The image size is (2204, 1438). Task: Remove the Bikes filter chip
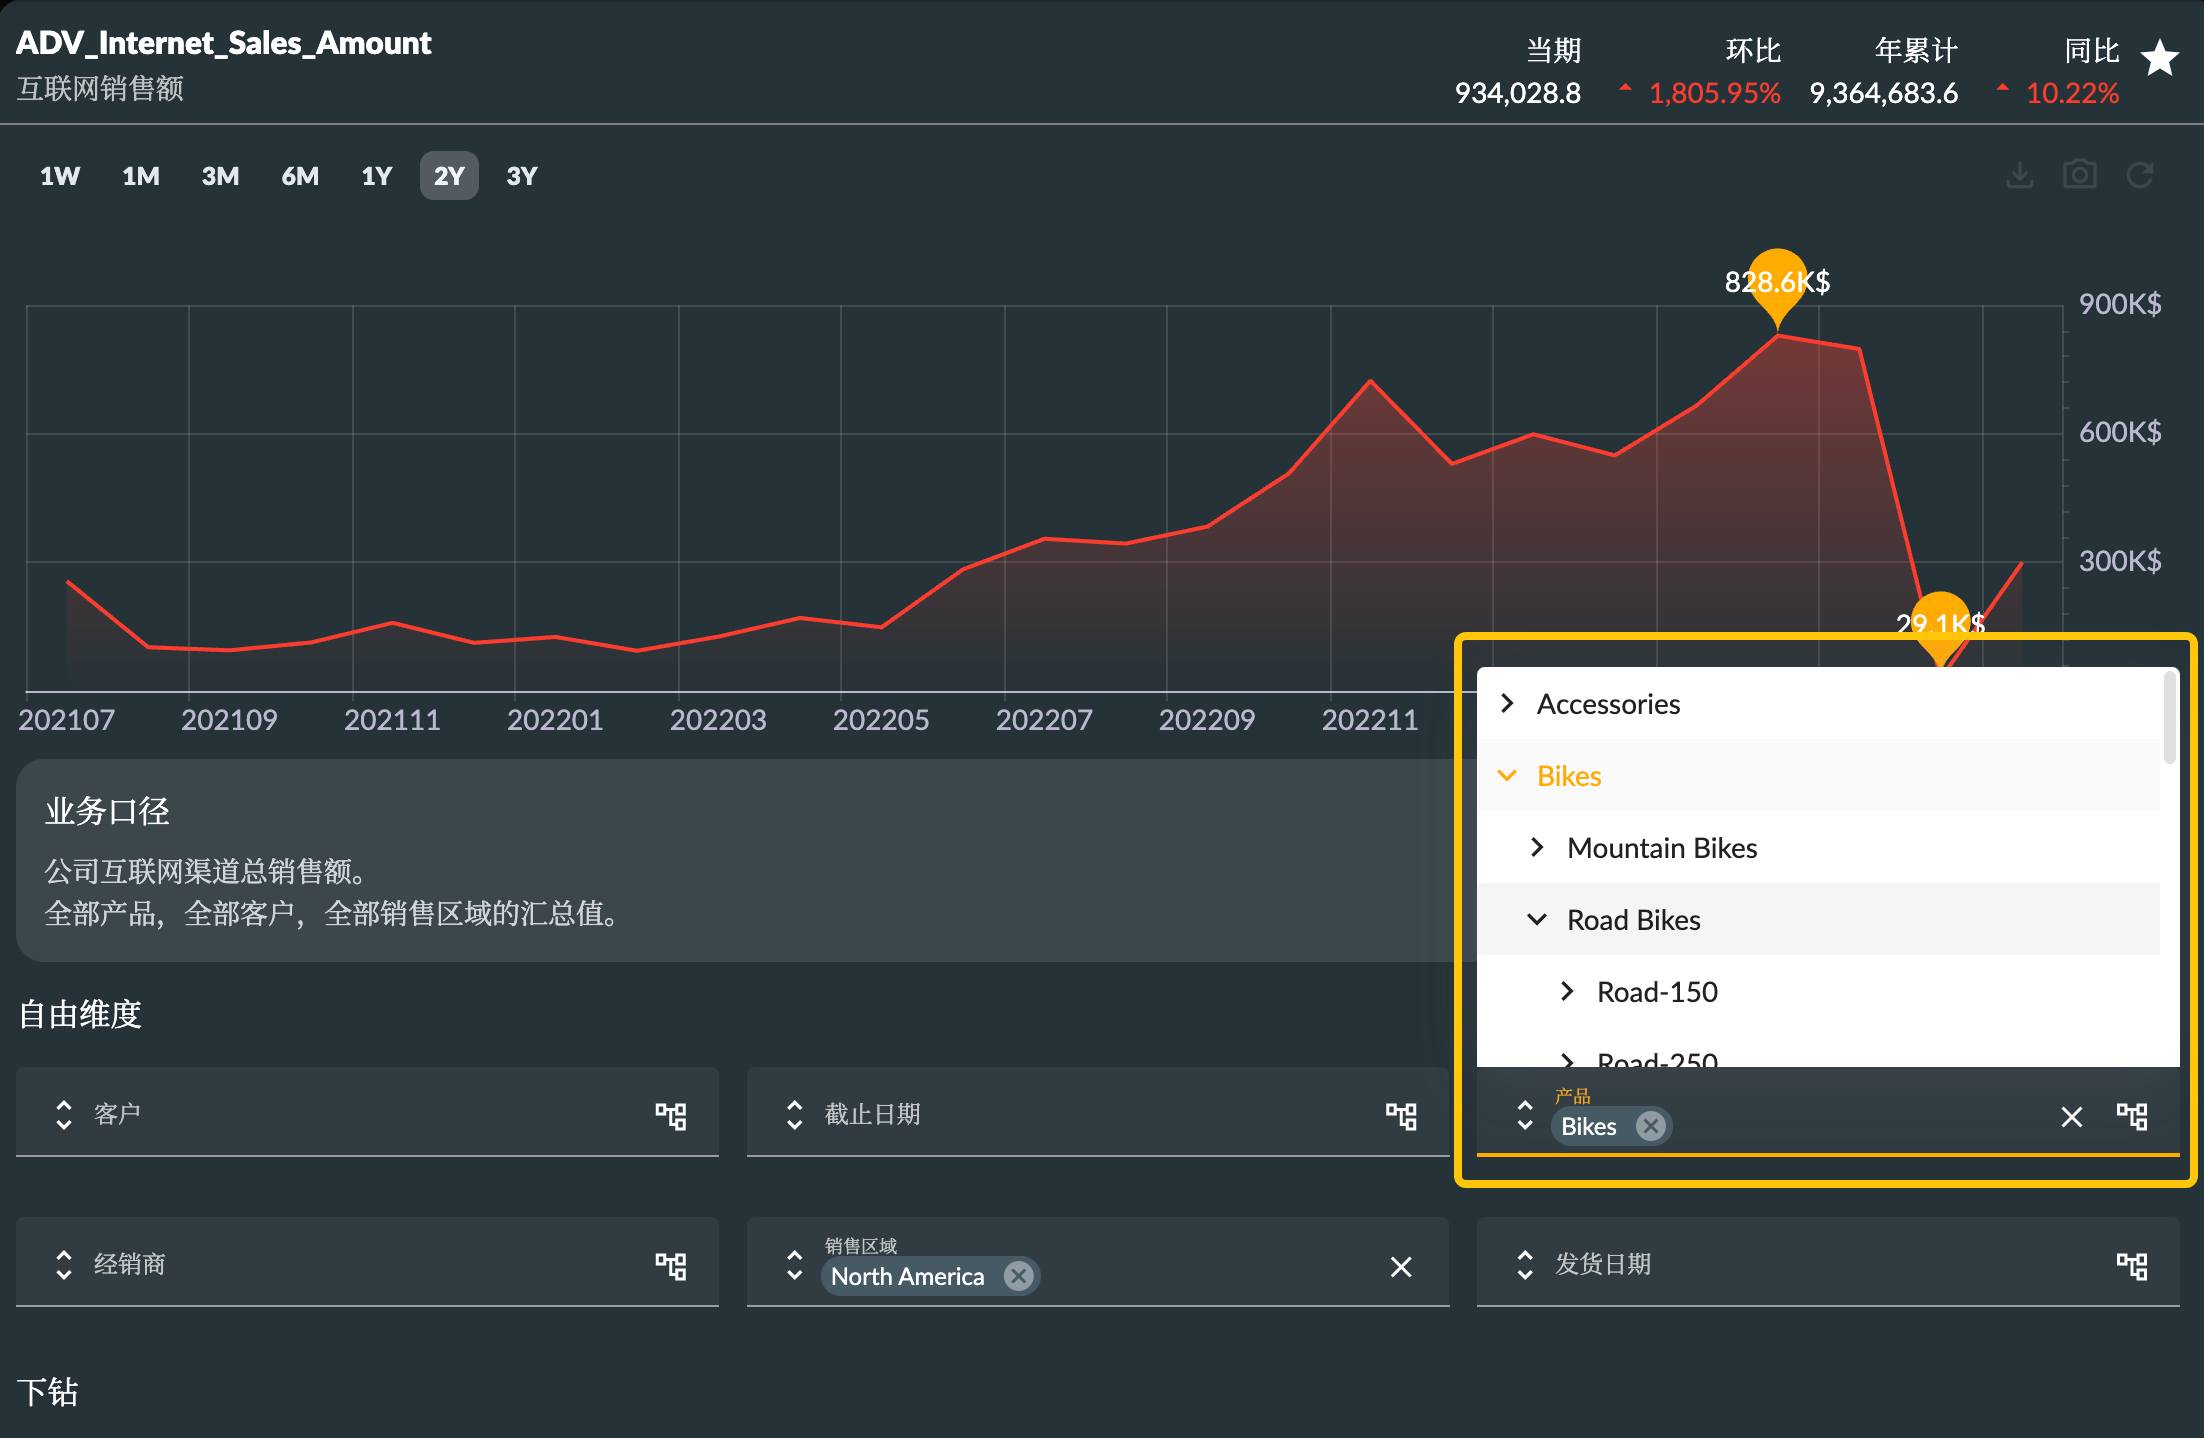[1651, 1126]
